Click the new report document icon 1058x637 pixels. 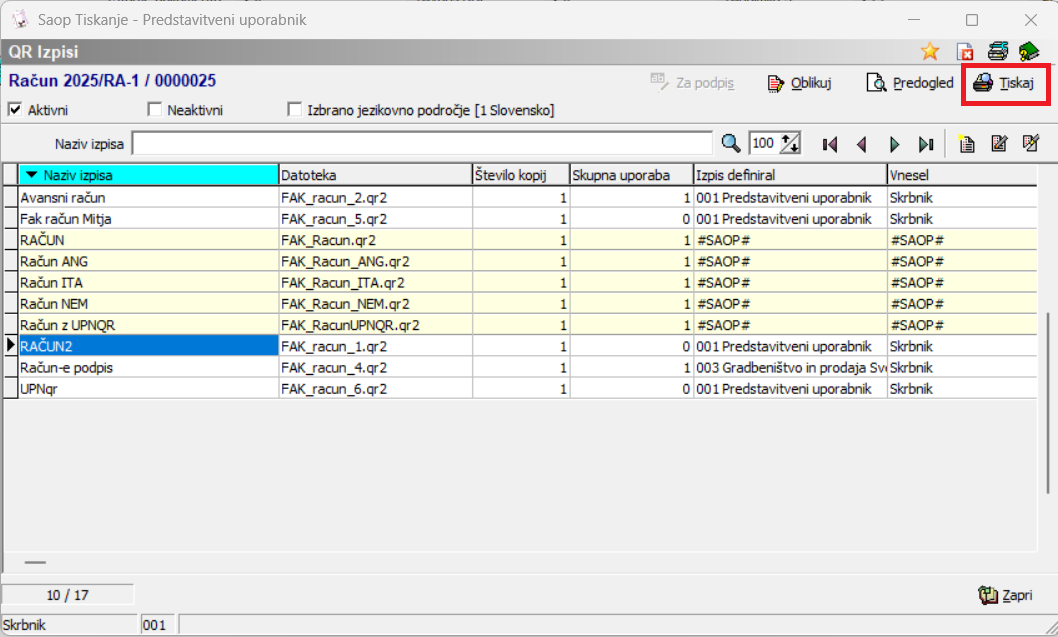click(966, 144)
